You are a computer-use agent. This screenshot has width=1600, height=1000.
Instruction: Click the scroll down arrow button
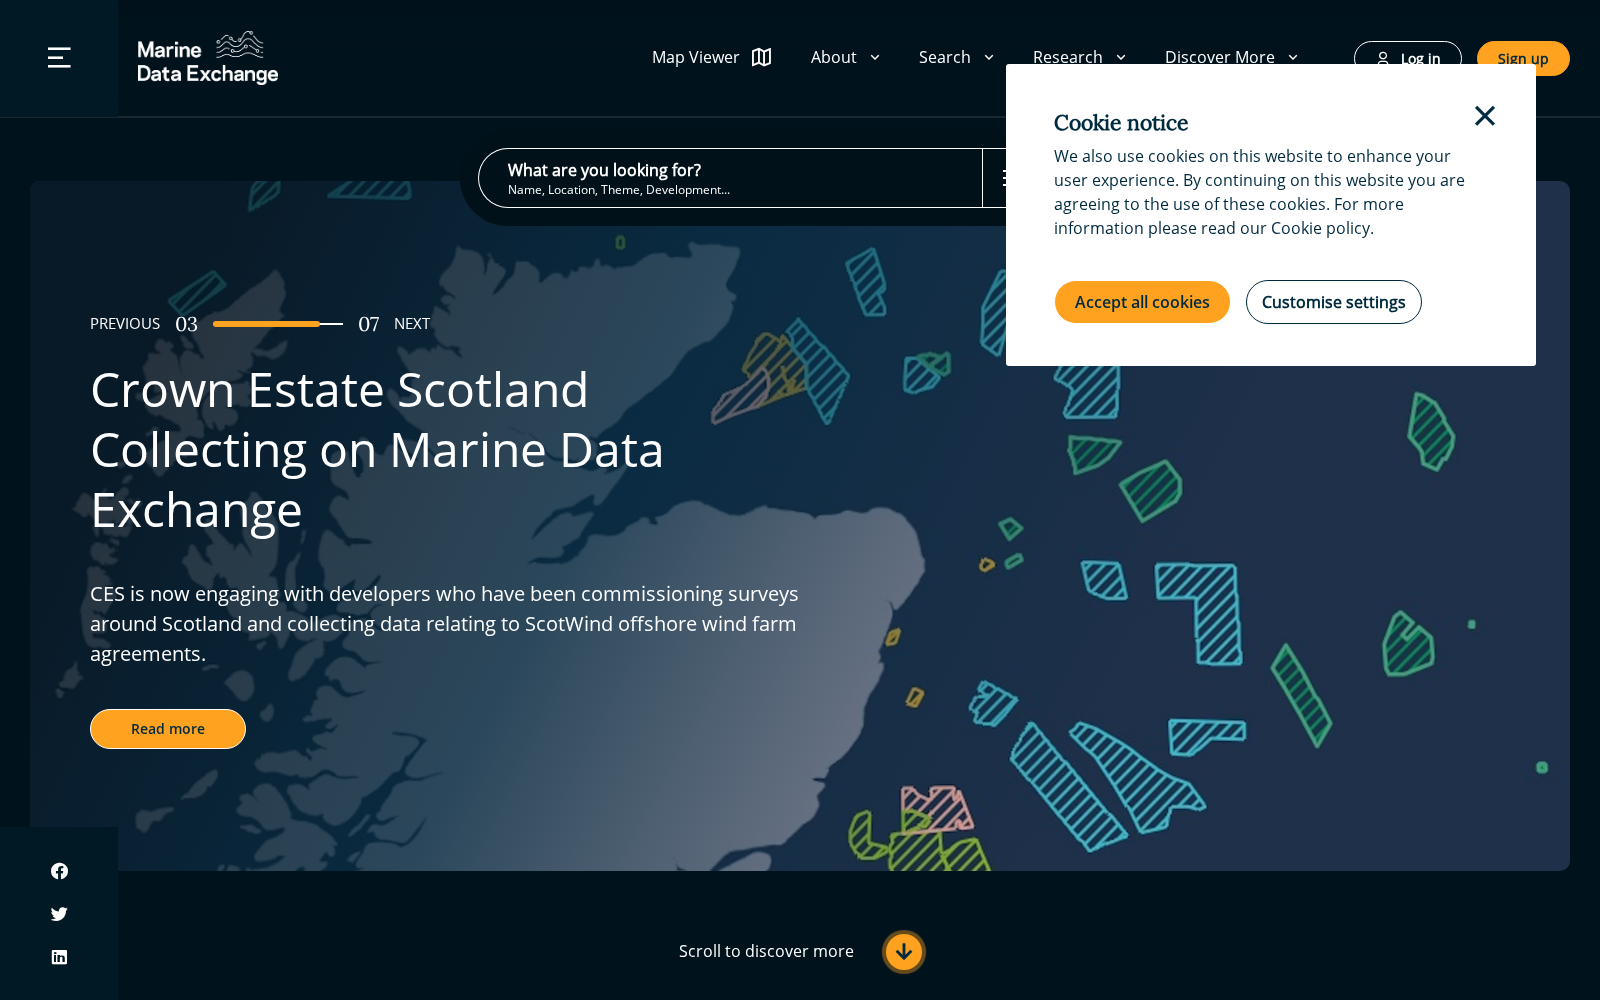[x=904, y=952]
